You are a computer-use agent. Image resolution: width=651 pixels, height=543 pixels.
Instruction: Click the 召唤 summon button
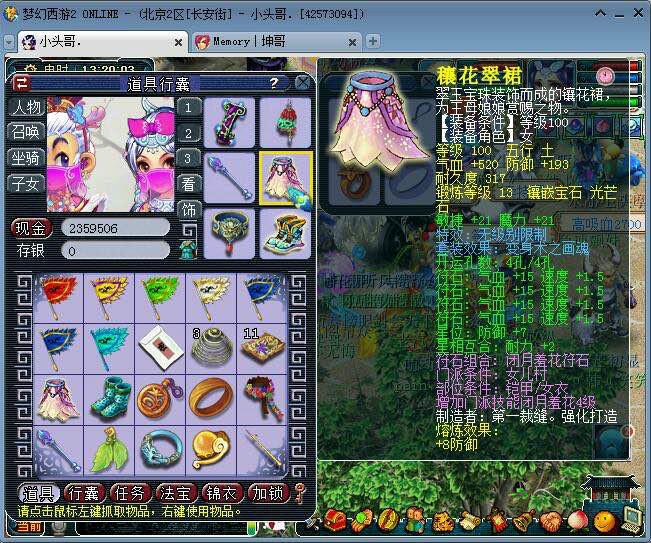[26, 132]
